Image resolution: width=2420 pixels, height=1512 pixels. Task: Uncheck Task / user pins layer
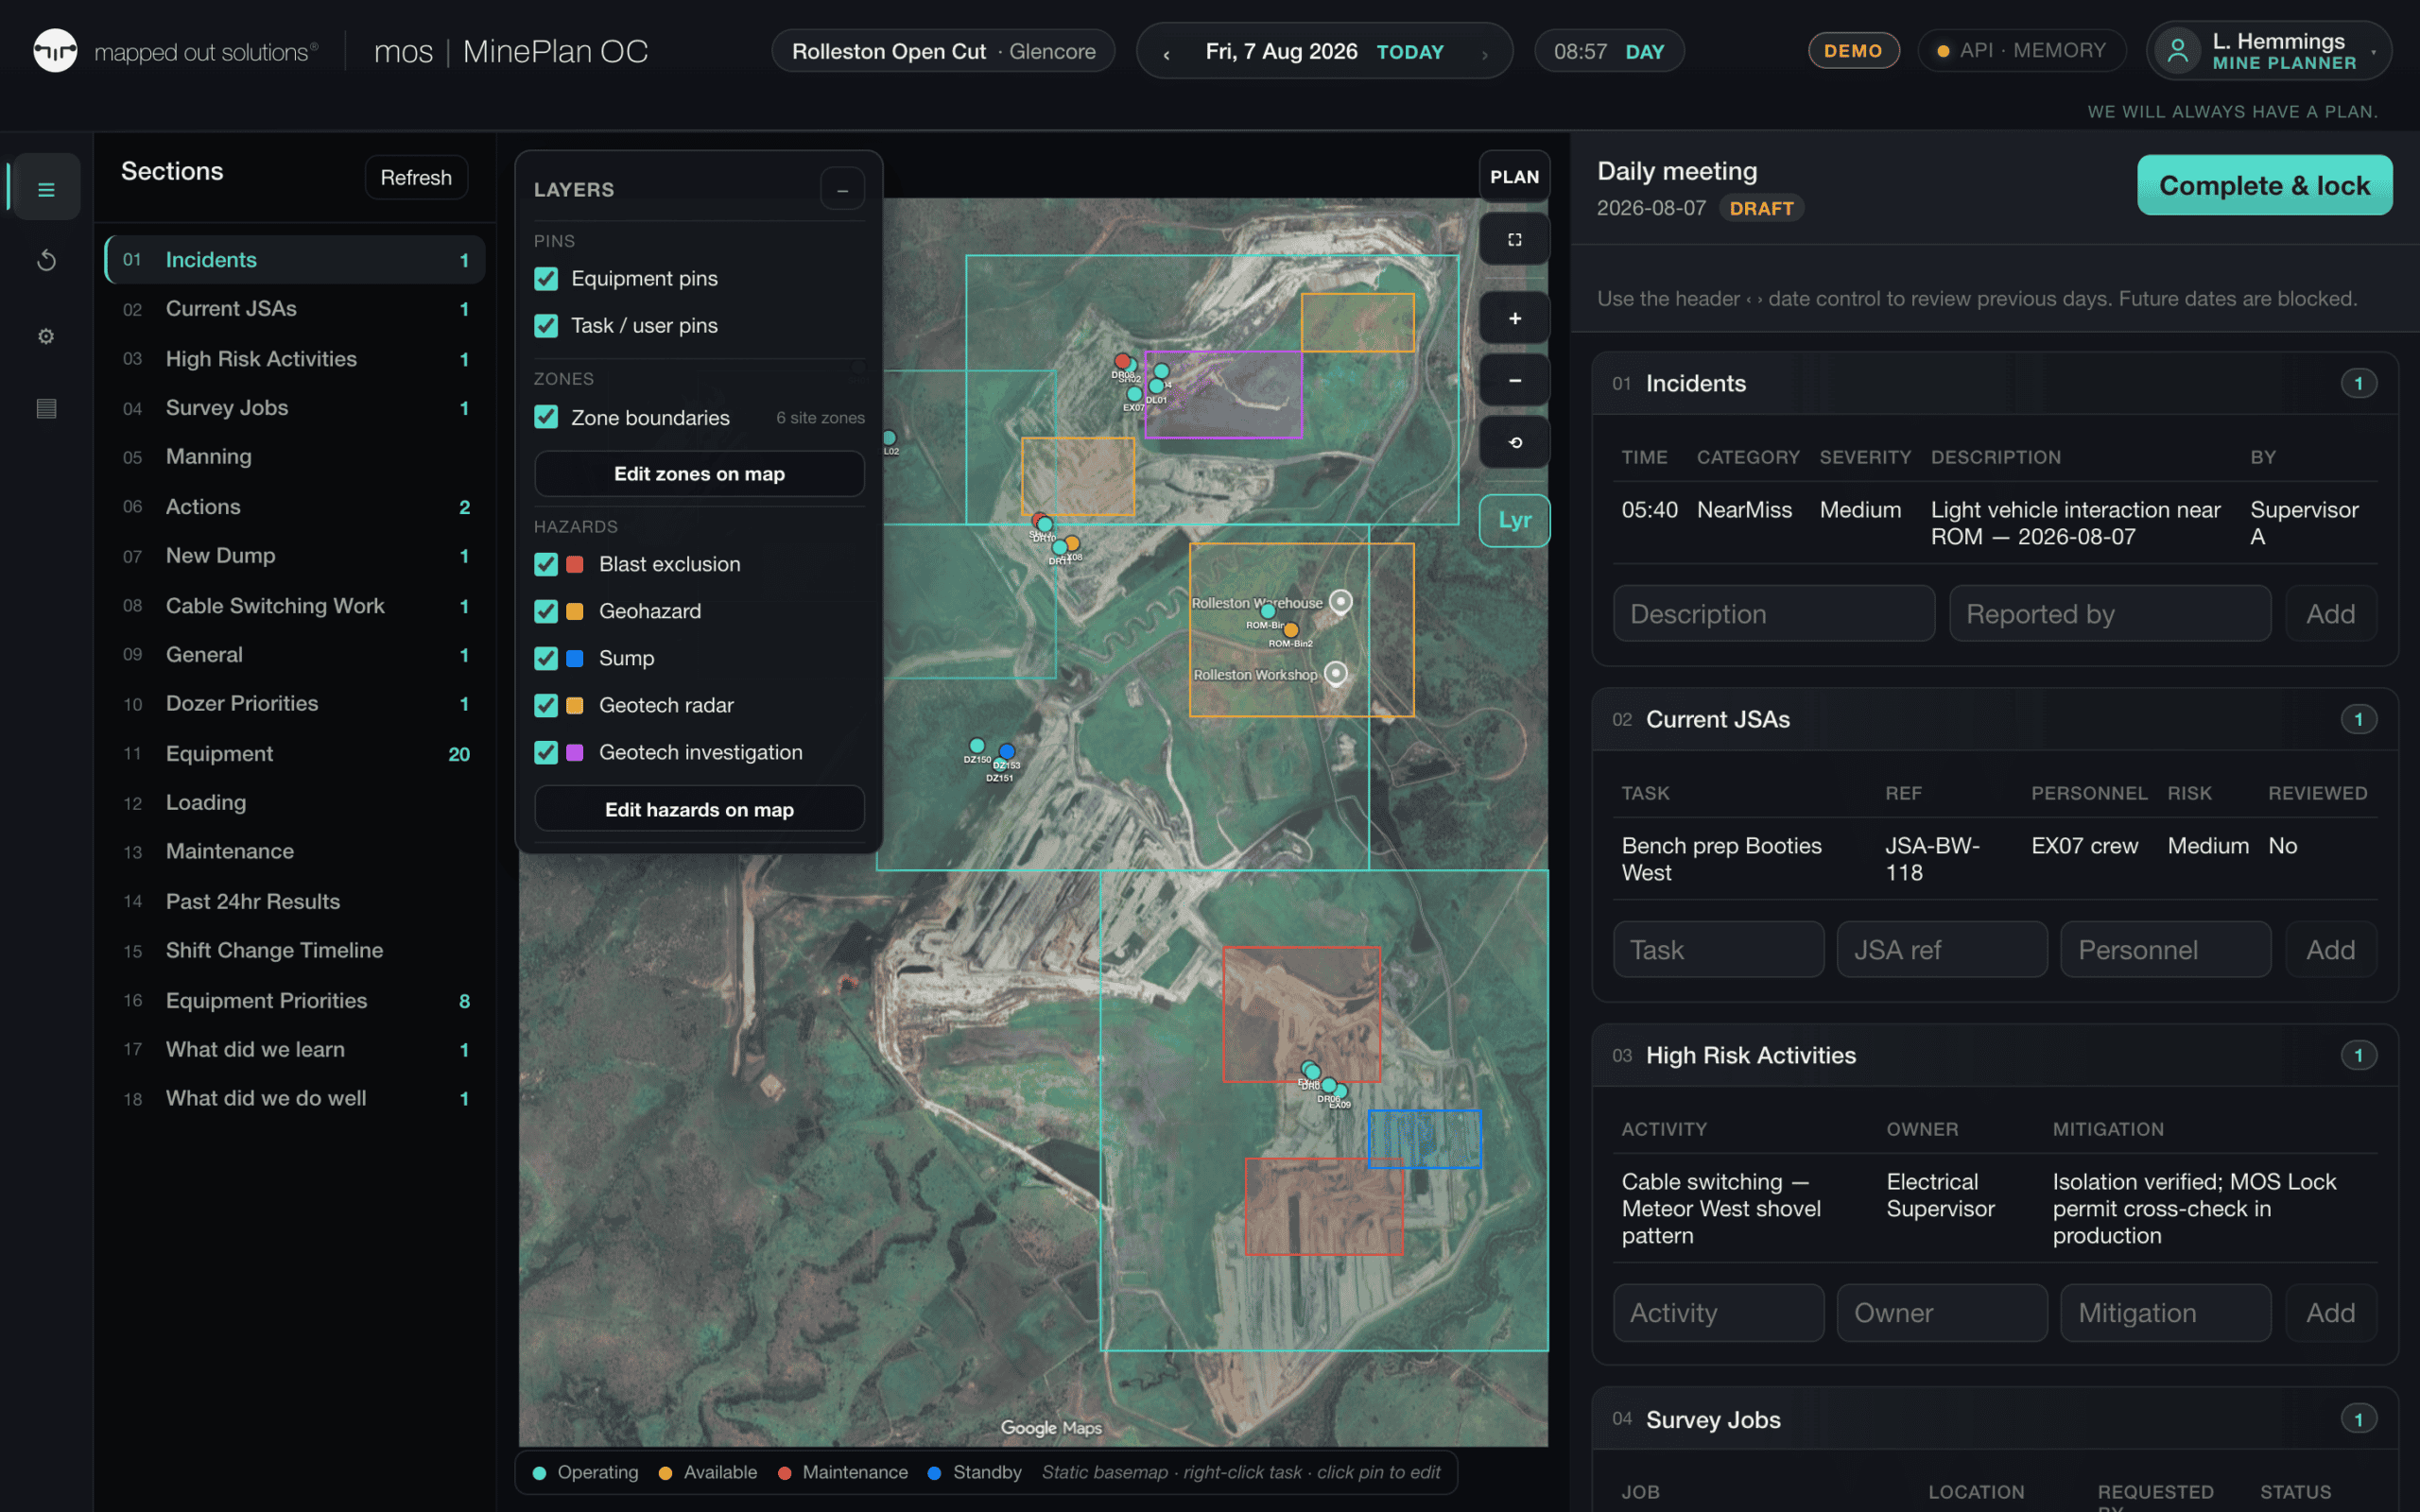tap(546, 326)
